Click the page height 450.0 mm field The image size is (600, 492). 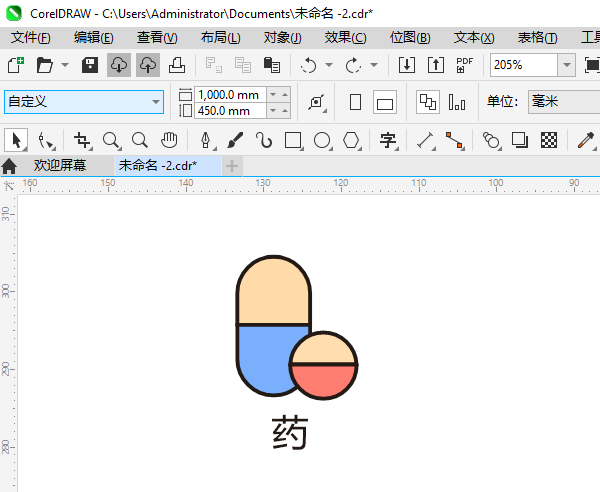[x=230, y=111]
